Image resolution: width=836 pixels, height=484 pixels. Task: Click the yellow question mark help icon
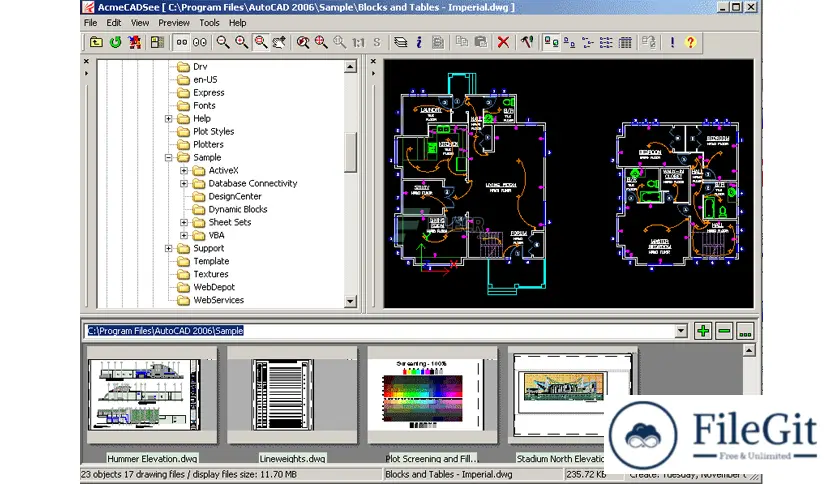[690, 42]
